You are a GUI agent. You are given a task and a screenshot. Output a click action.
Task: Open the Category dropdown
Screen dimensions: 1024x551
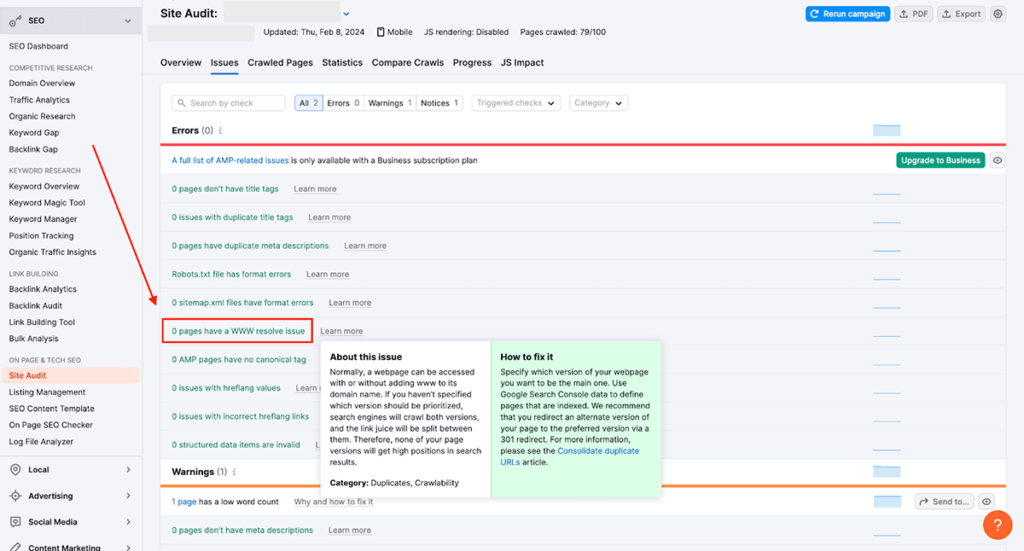[598, 103]
